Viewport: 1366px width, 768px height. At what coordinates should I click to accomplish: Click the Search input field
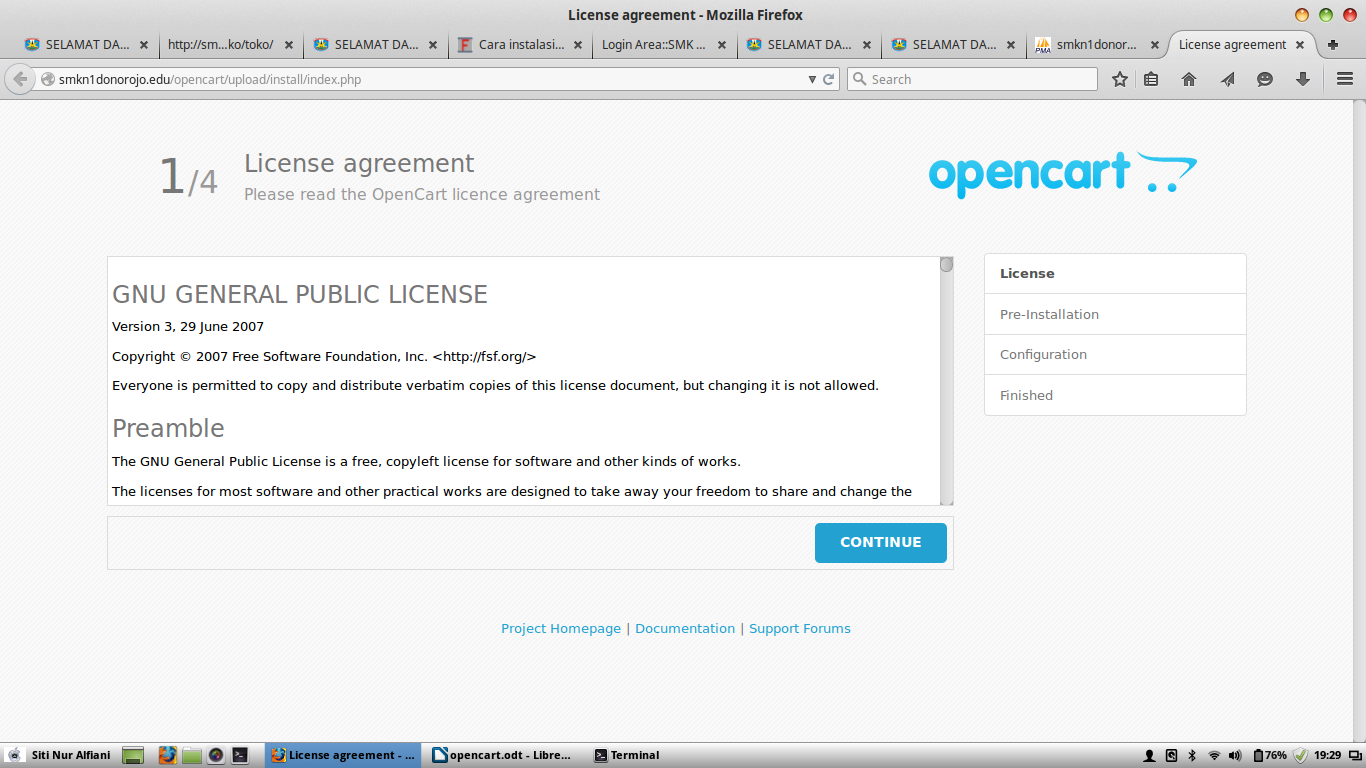click(972, 79)
